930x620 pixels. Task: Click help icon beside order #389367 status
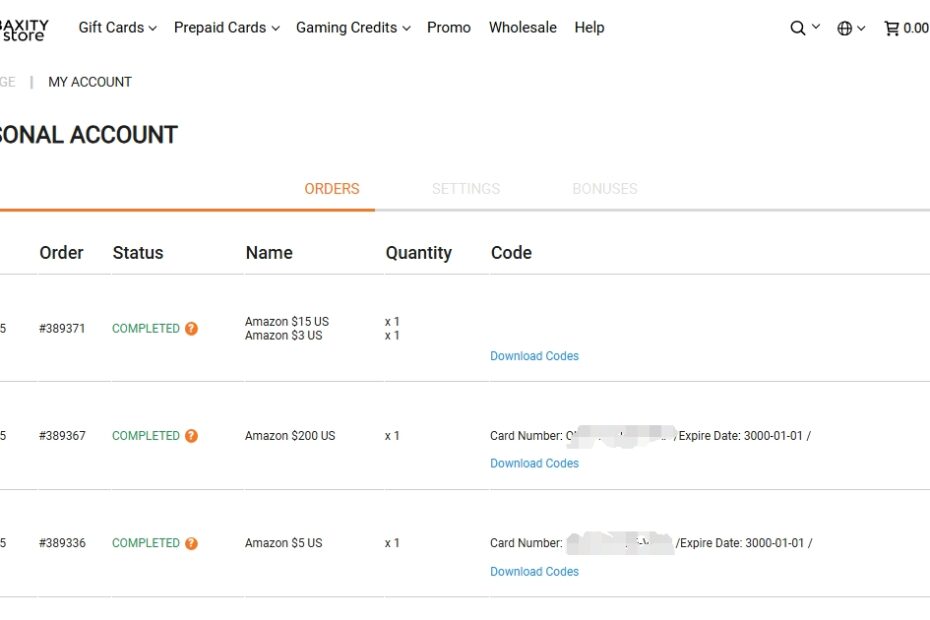pos(191,436)
